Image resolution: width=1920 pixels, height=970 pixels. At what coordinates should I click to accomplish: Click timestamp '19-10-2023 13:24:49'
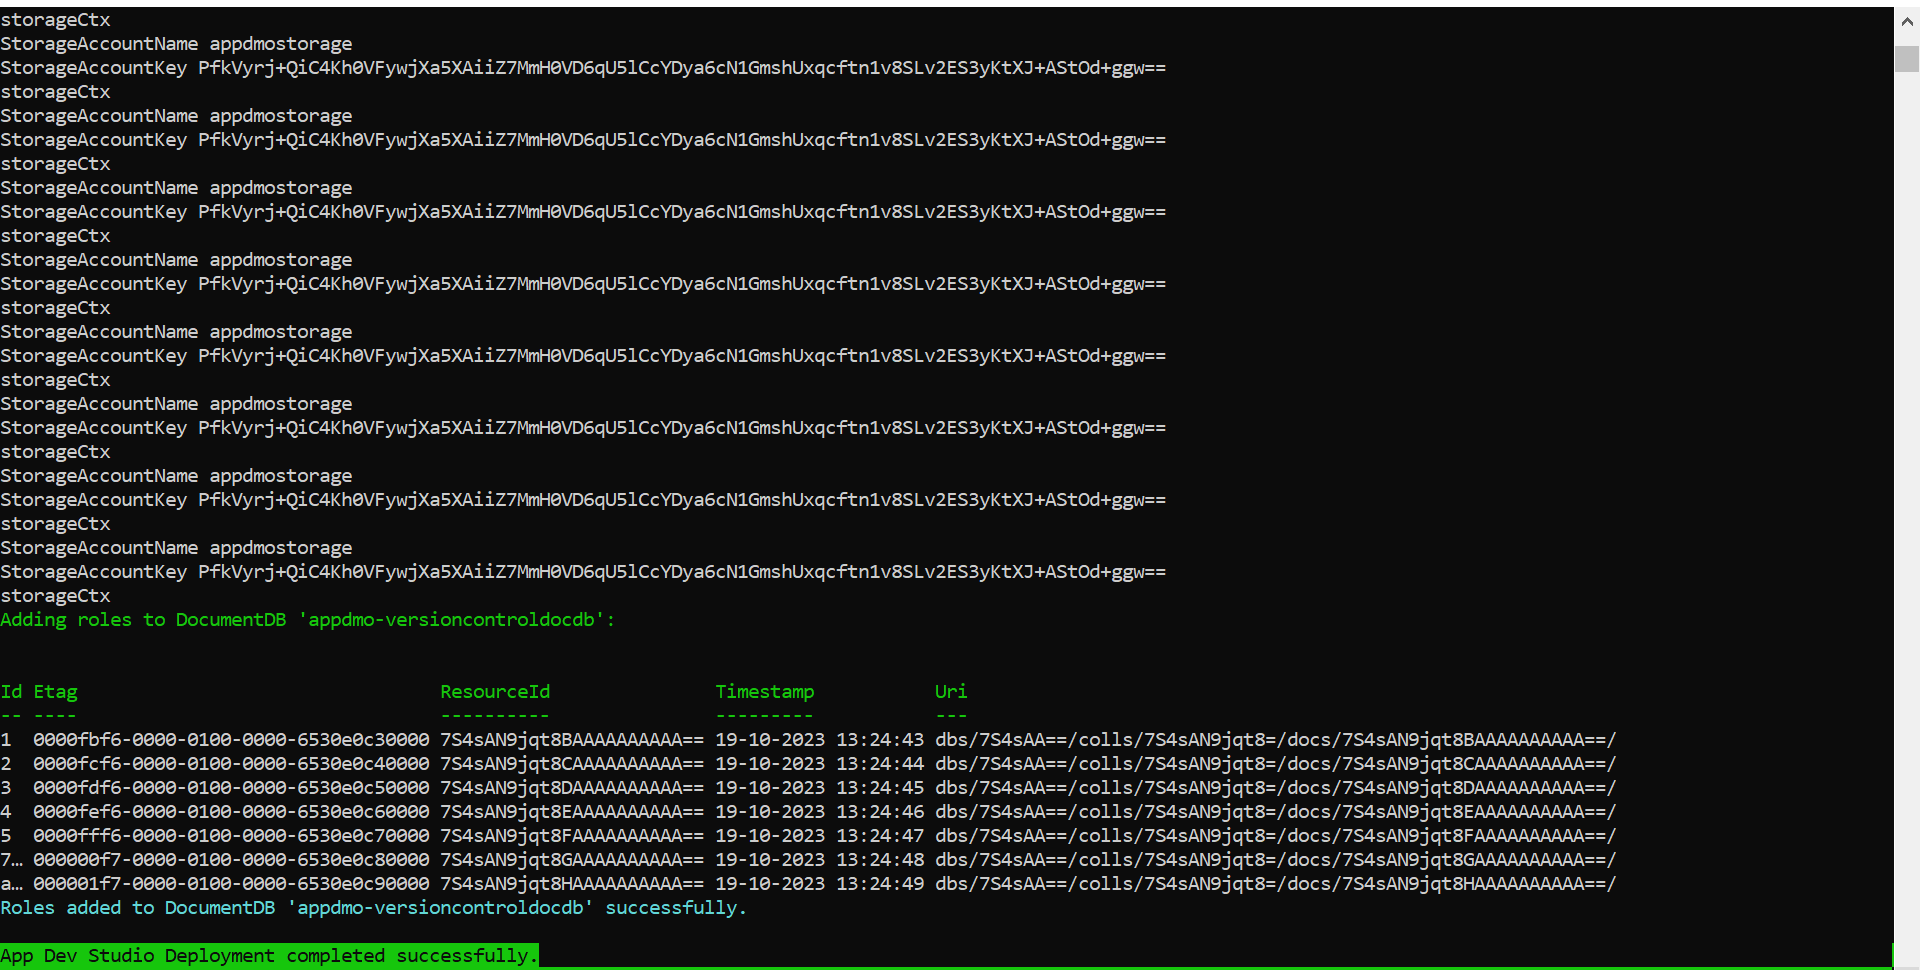click(x=820, y=884)
